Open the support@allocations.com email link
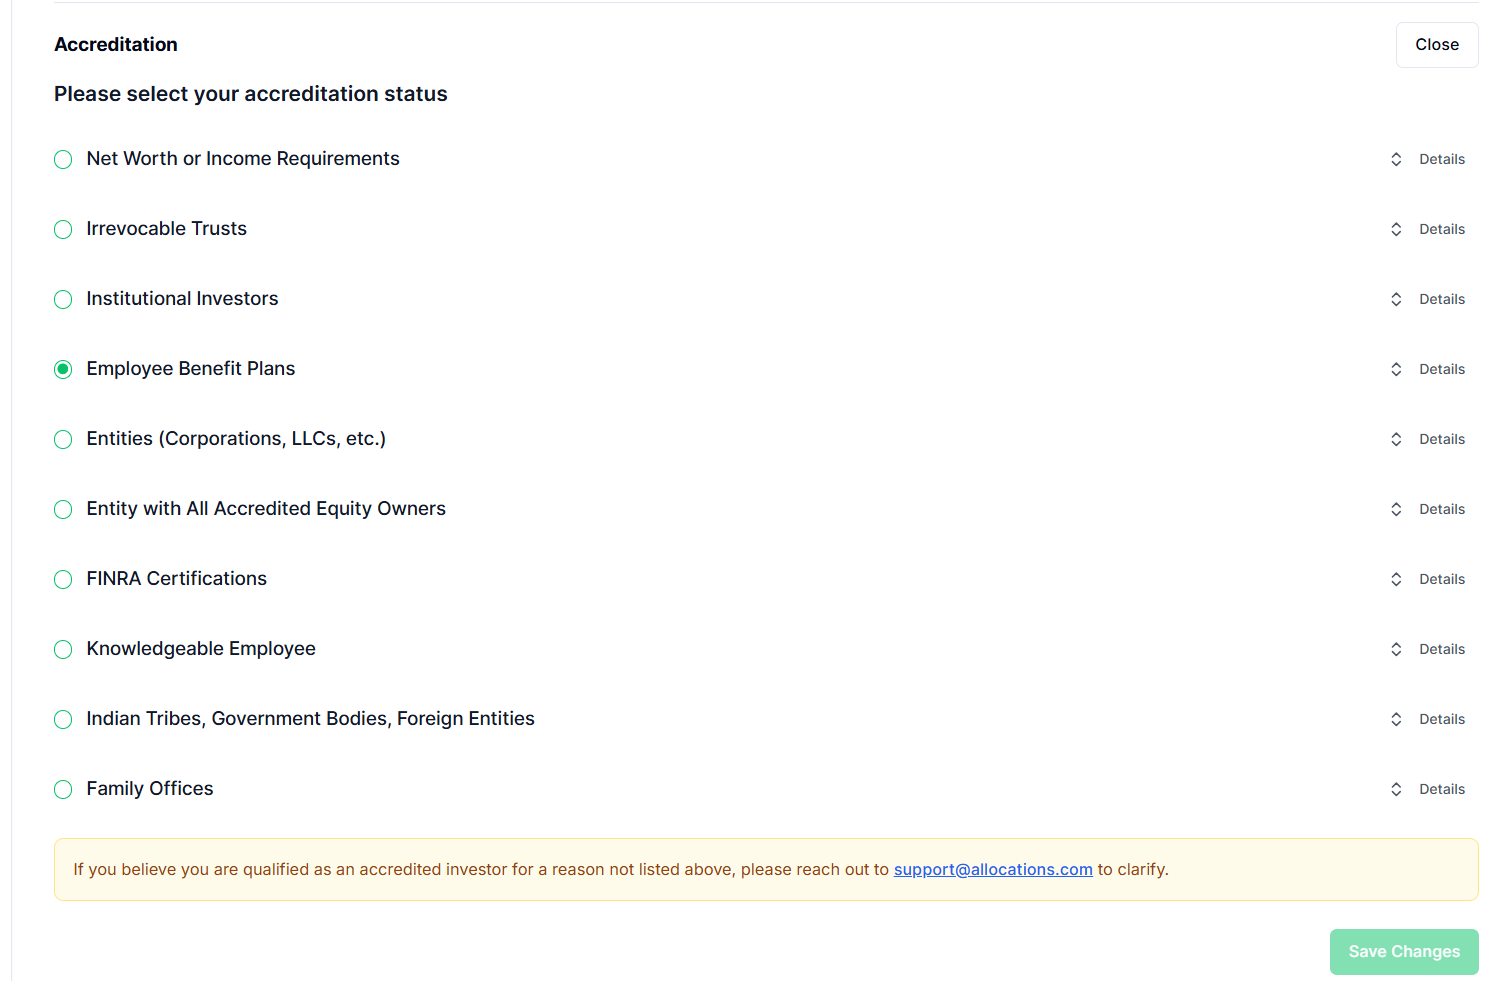Screen dimensions: 1495x981 992,870
